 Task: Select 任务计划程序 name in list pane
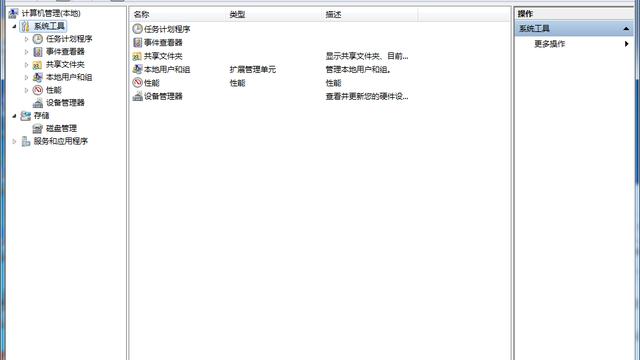(167, 29)
